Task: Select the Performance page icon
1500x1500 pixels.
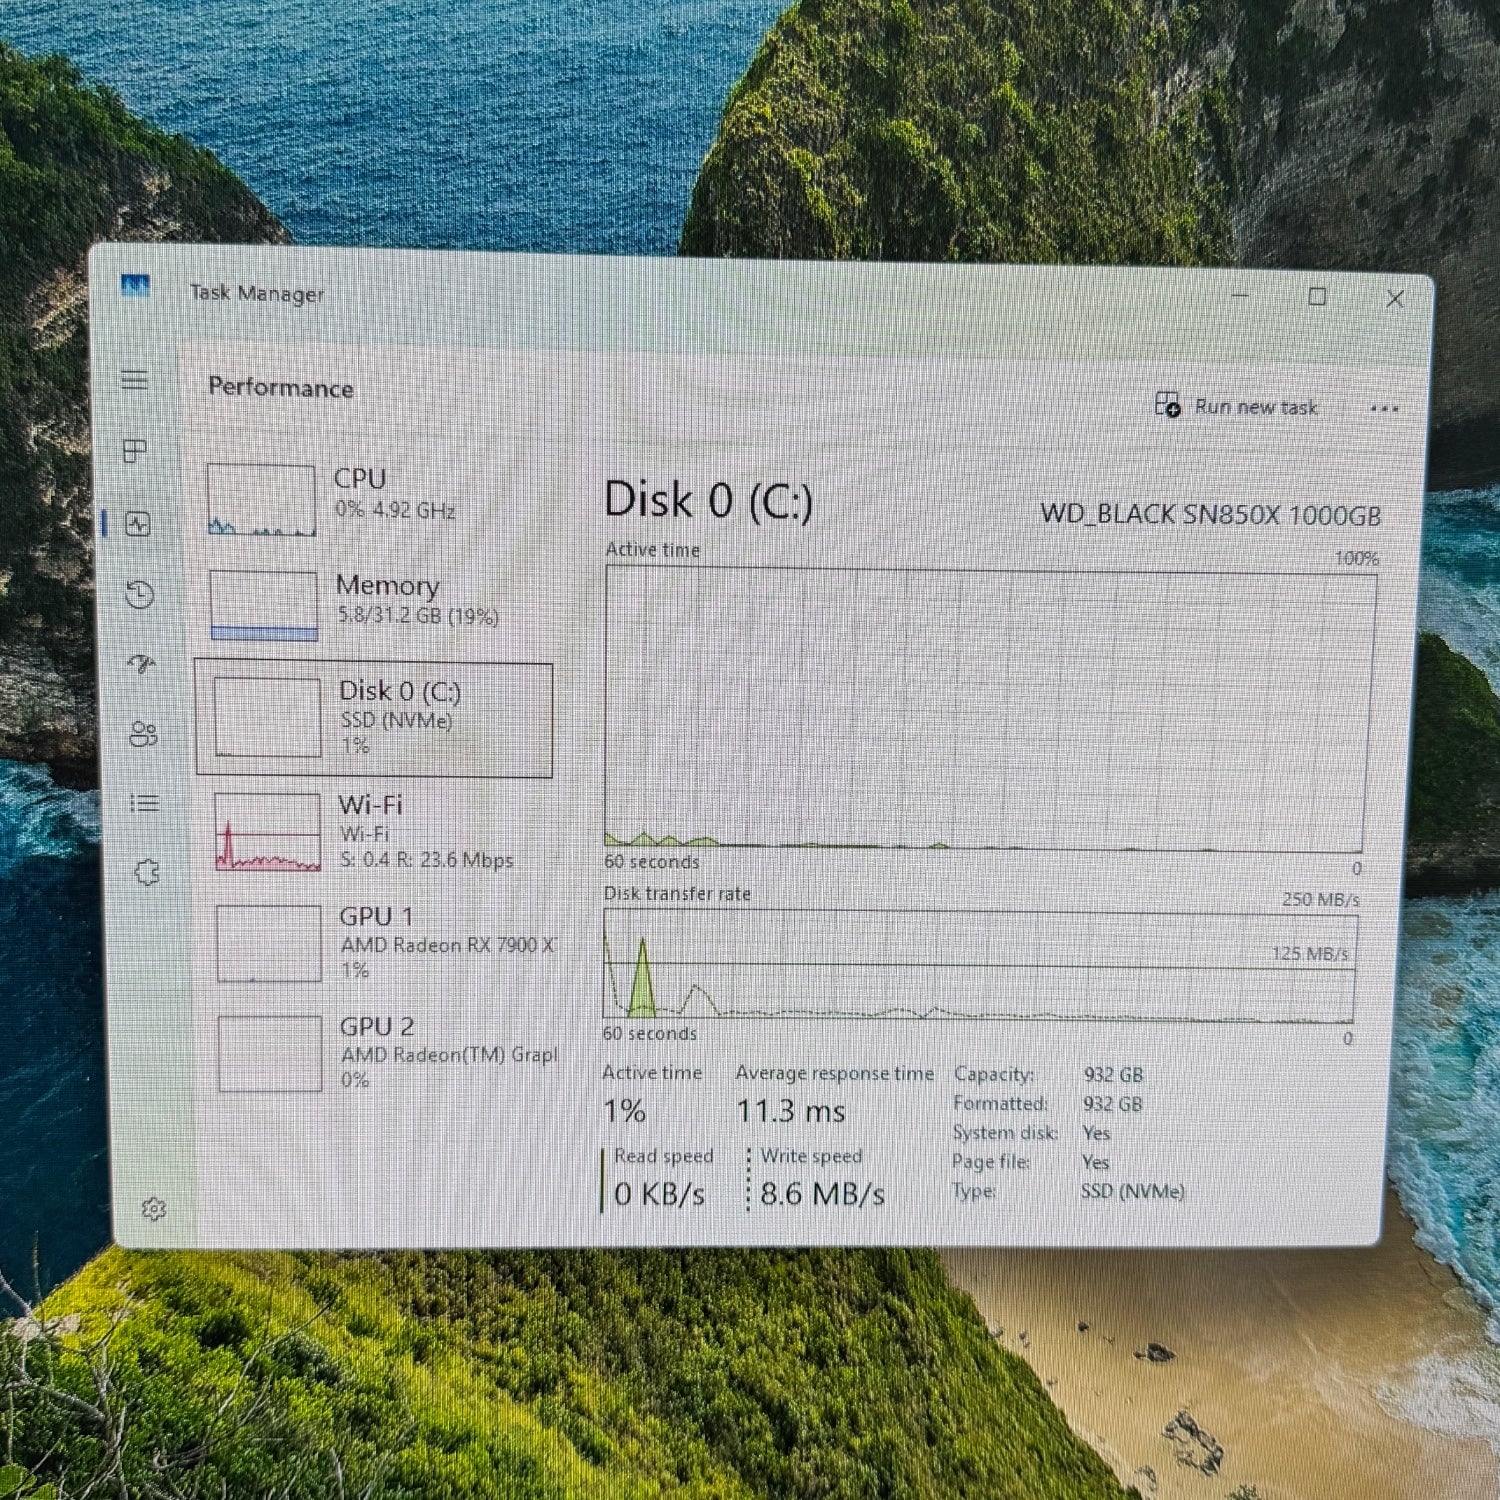Action: pyautogui.click(x=138, y=524)
